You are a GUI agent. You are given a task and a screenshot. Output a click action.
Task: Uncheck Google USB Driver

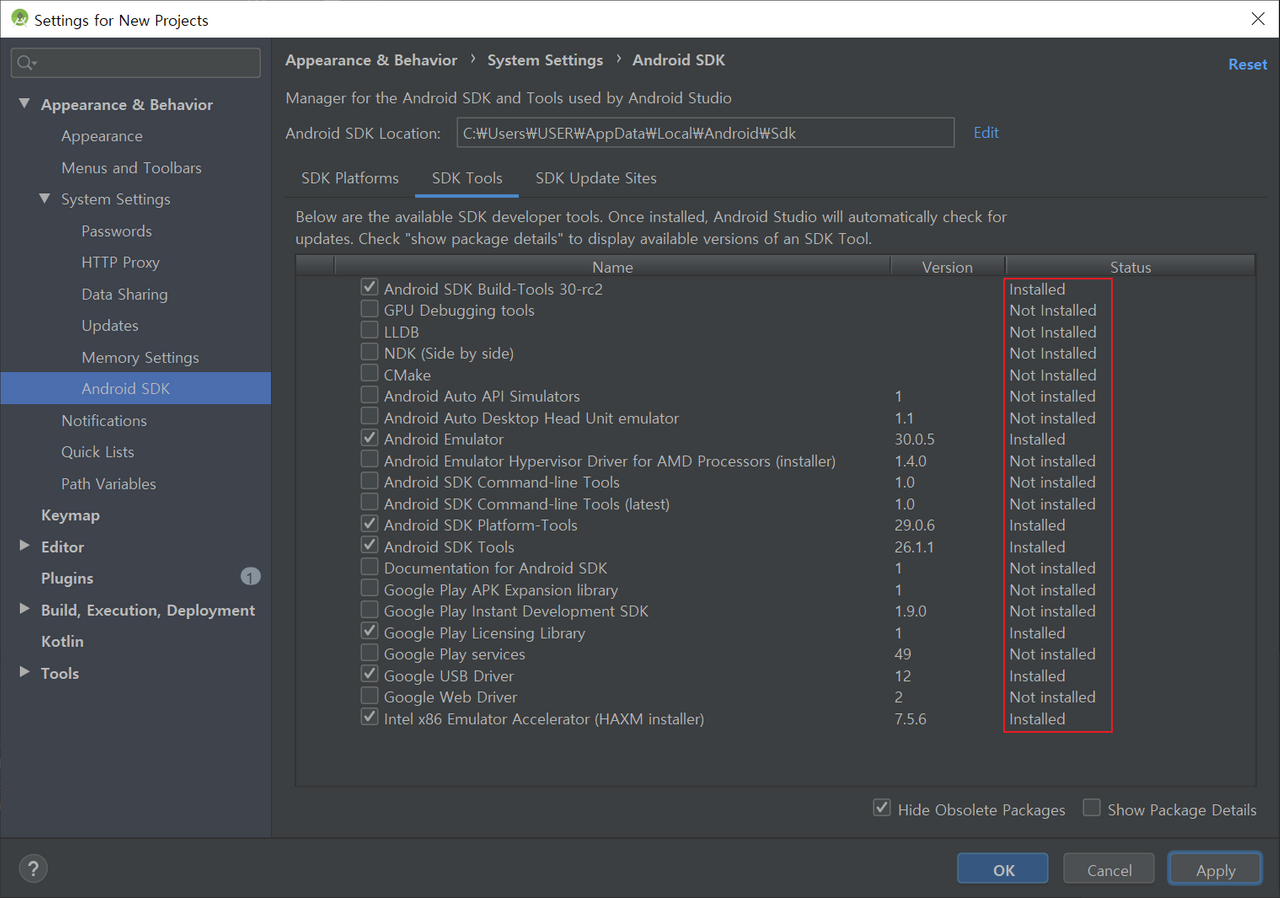(x=370, y=675)
